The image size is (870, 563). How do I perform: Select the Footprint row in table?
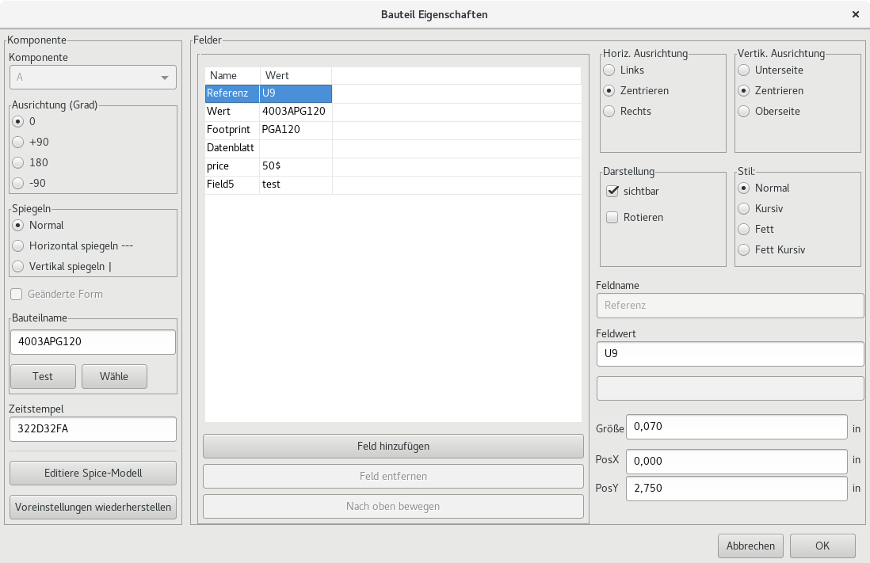tap(268, 130)
